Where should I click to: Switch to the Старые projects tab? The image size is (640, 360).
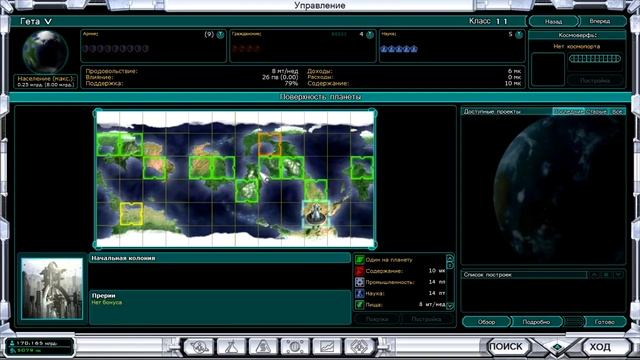click(596, 111)
